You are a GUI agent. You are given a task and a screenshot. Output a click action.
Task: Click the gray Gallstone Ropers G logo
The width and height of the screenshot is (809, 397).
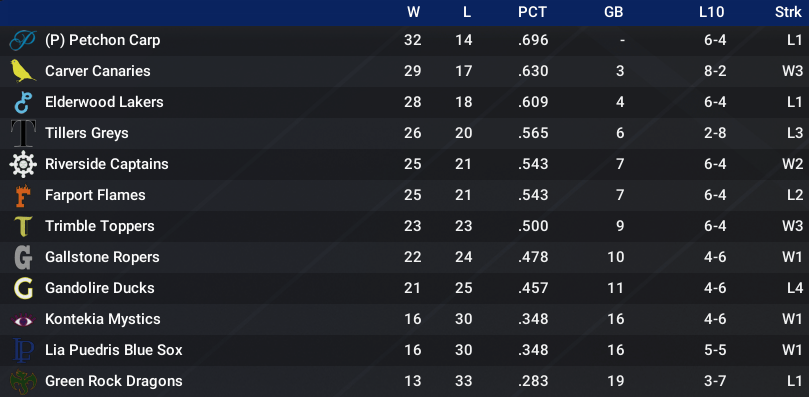coord(23,257)
